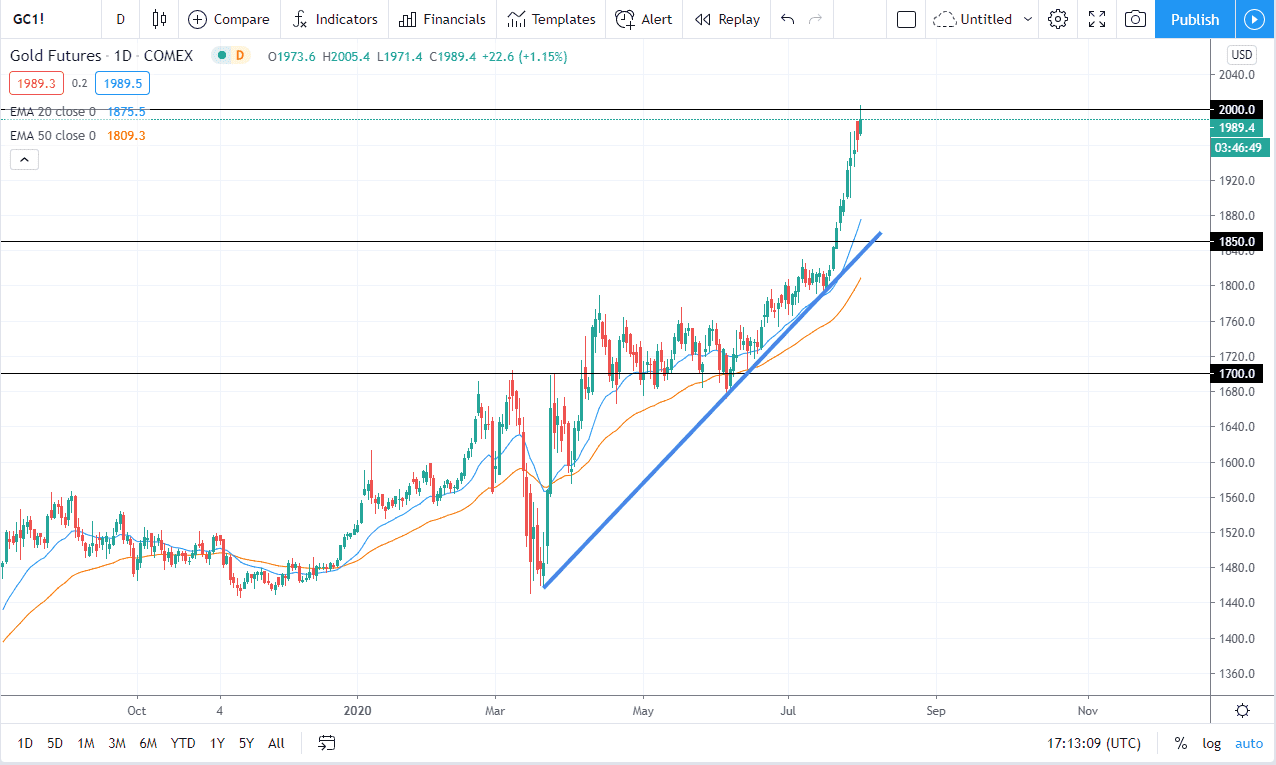The width and height of the screenshot is (1276, 765).
Task: Click the undo arrow
Action: point(788,19)
